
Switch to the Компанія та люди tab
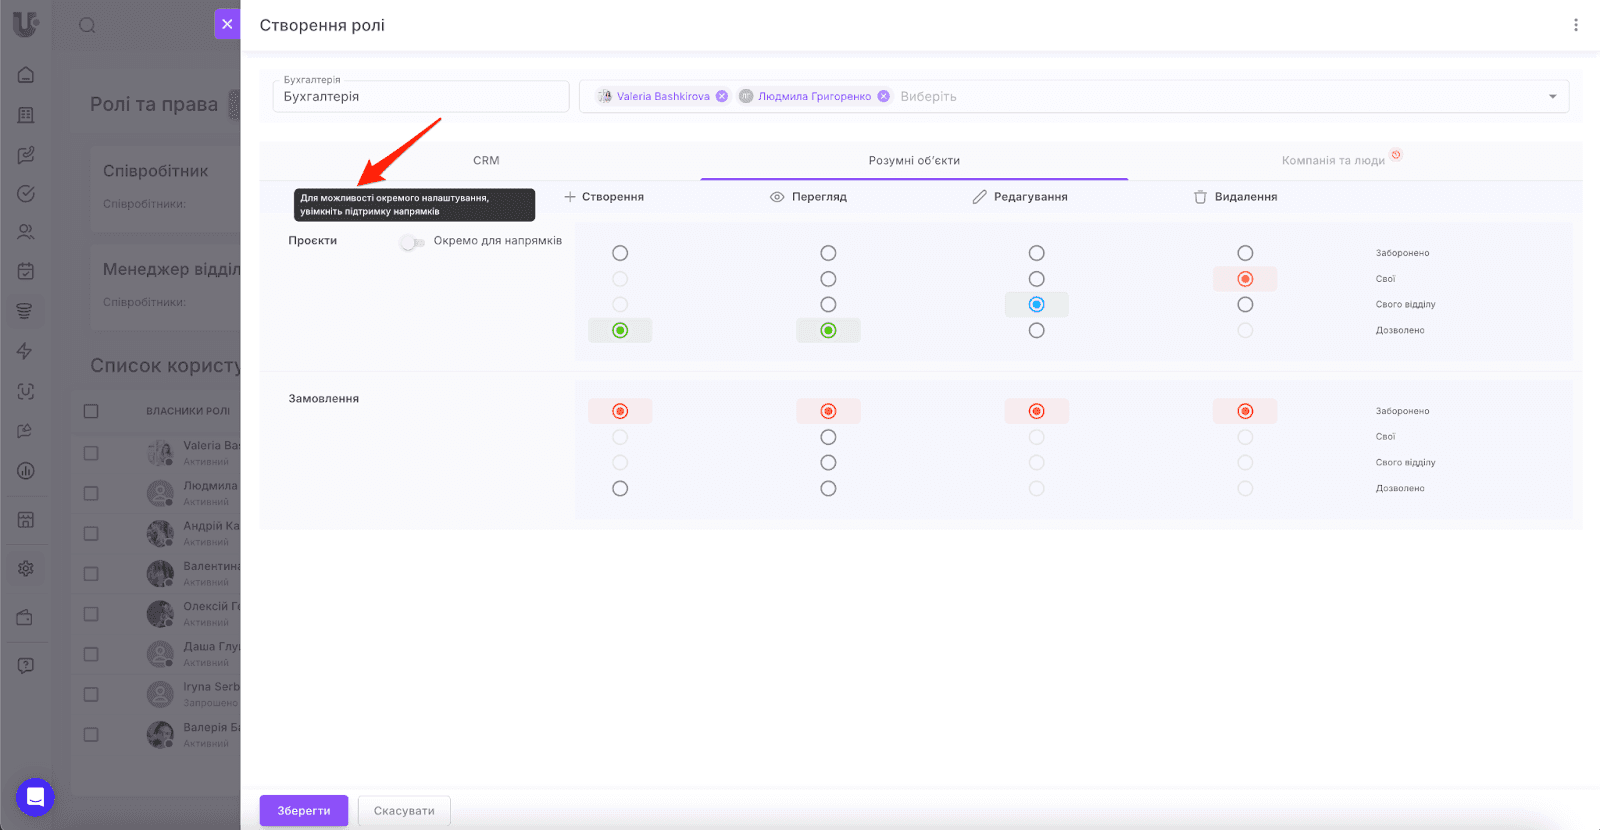click(1334, 160)
